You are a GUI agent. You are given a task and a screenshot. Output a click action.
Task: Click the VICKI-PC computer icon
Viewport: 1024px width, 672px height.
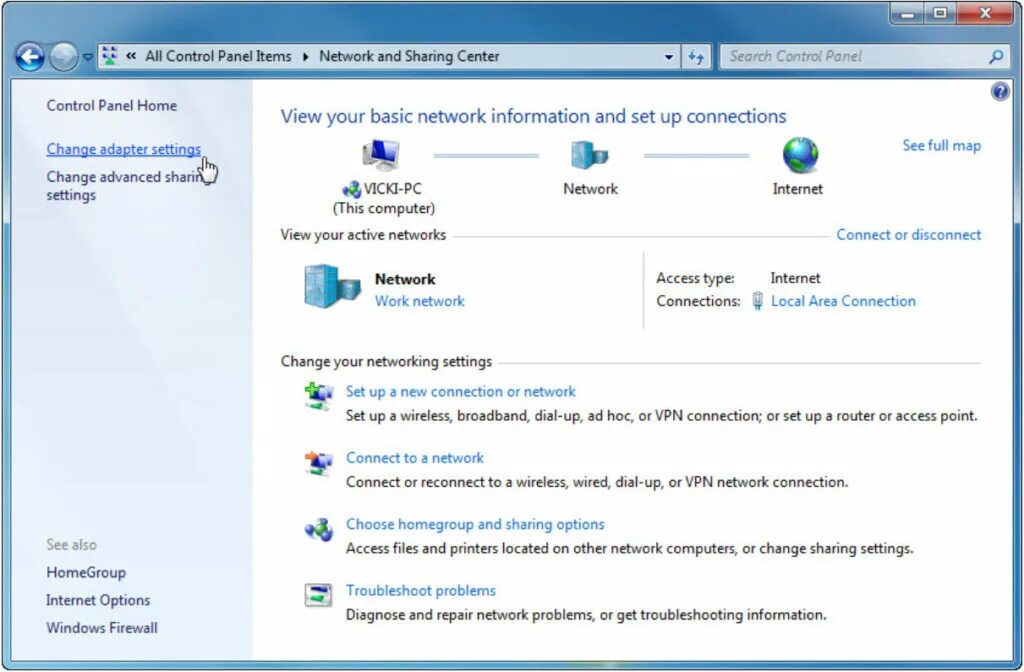point(381,155)
